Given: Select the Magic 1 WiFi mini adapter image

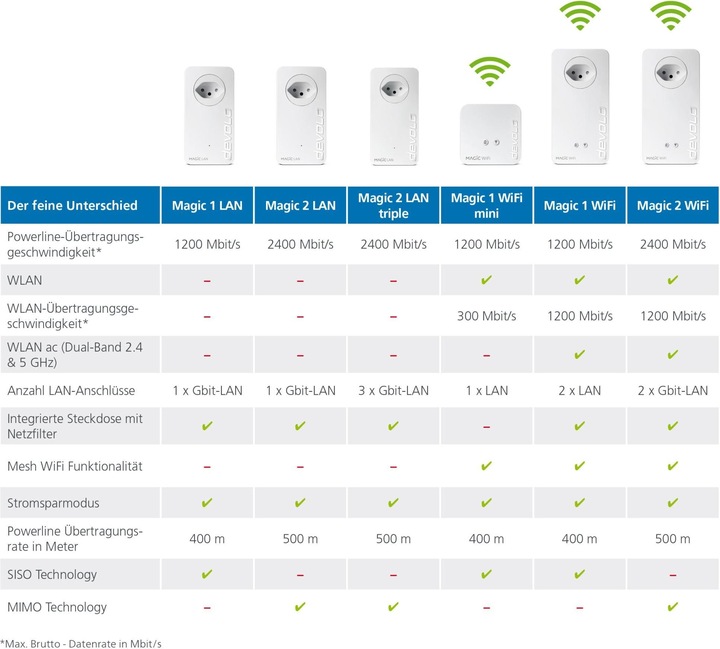Looking at the screenshot, I should (x=490, y=134).
